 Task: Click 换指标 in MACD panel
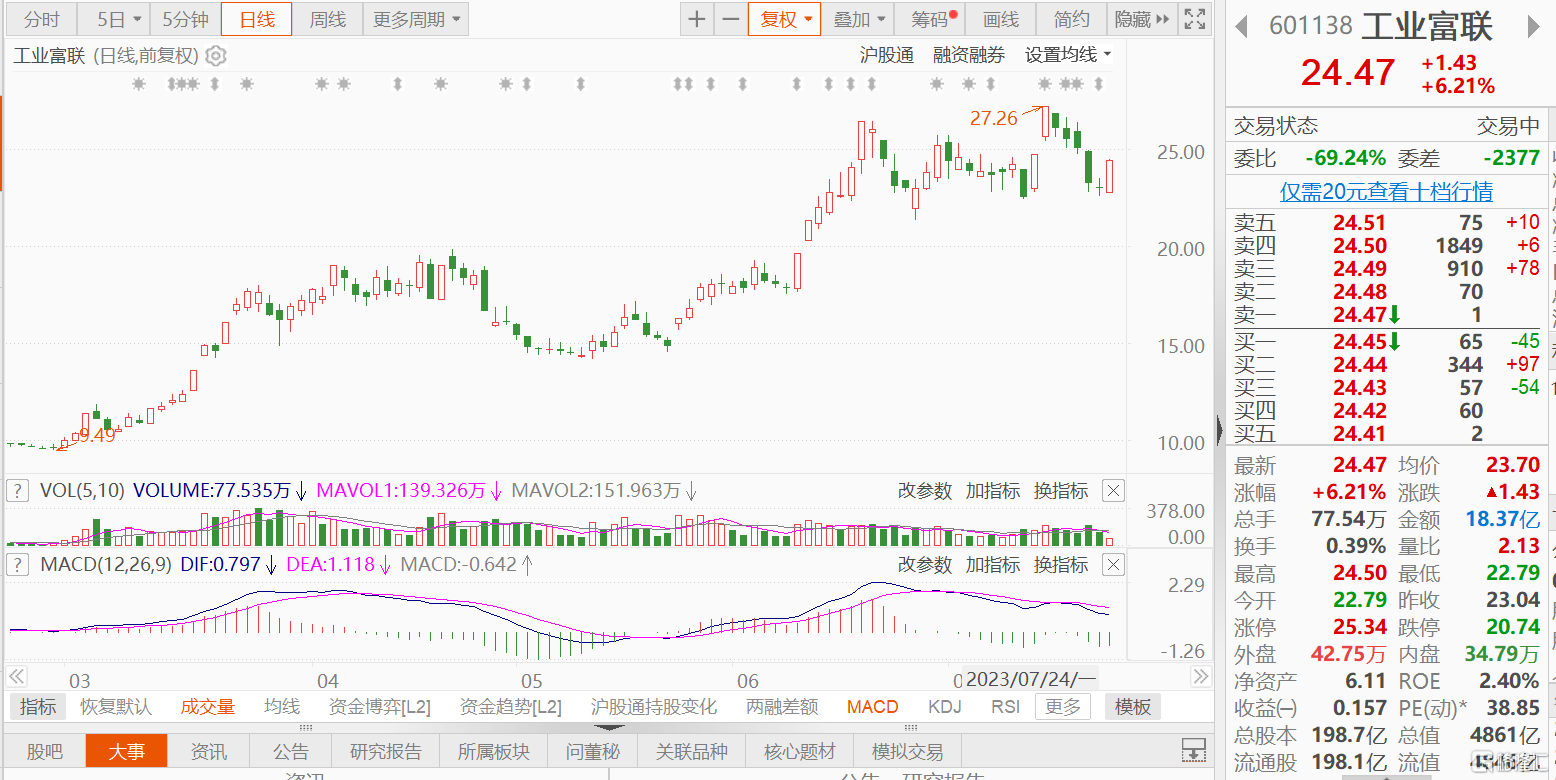pos(1060,564)
